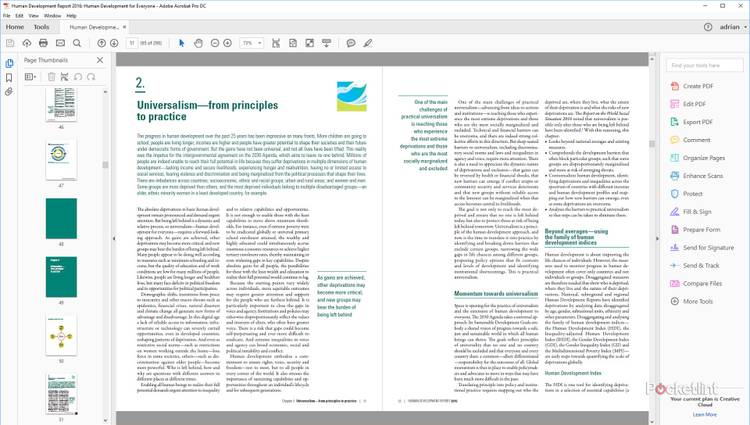
Task: Open Compare Files tool
Action: [x=696, y=283]
